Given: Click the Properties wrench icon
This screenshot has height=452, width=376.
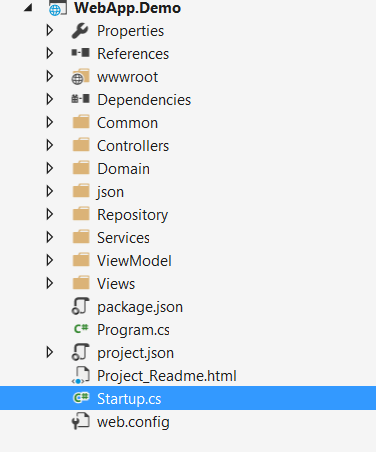Looking at the screenshot, I should pos(80,31).
